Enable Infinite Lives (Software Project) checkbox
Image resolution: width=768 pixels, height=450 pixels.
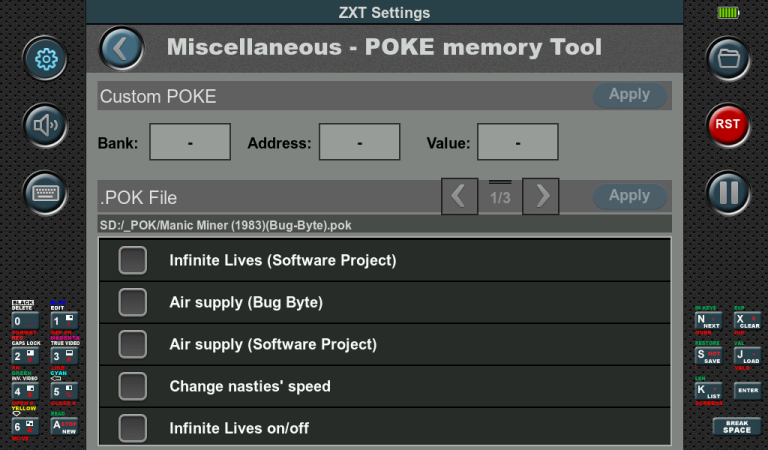coord(133,260)
